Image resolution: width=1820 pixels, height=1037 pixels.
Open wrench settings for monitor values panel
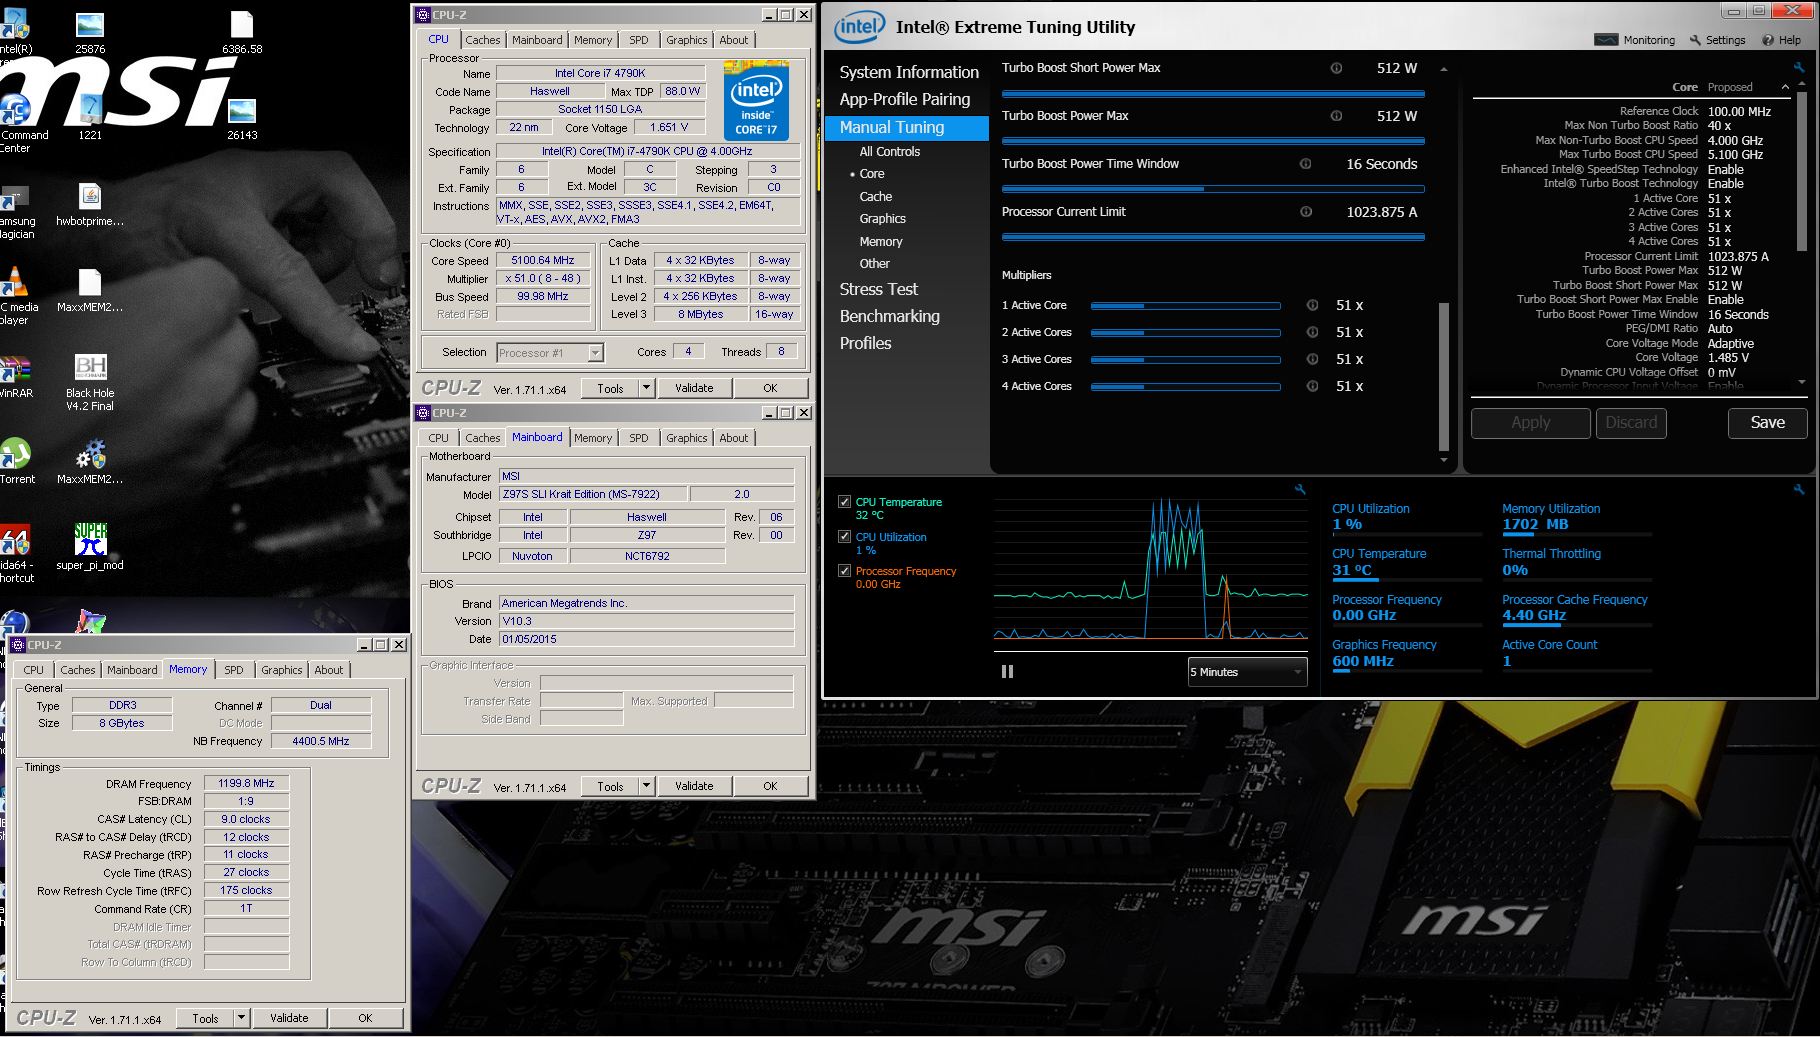[x=1799, y=490]
